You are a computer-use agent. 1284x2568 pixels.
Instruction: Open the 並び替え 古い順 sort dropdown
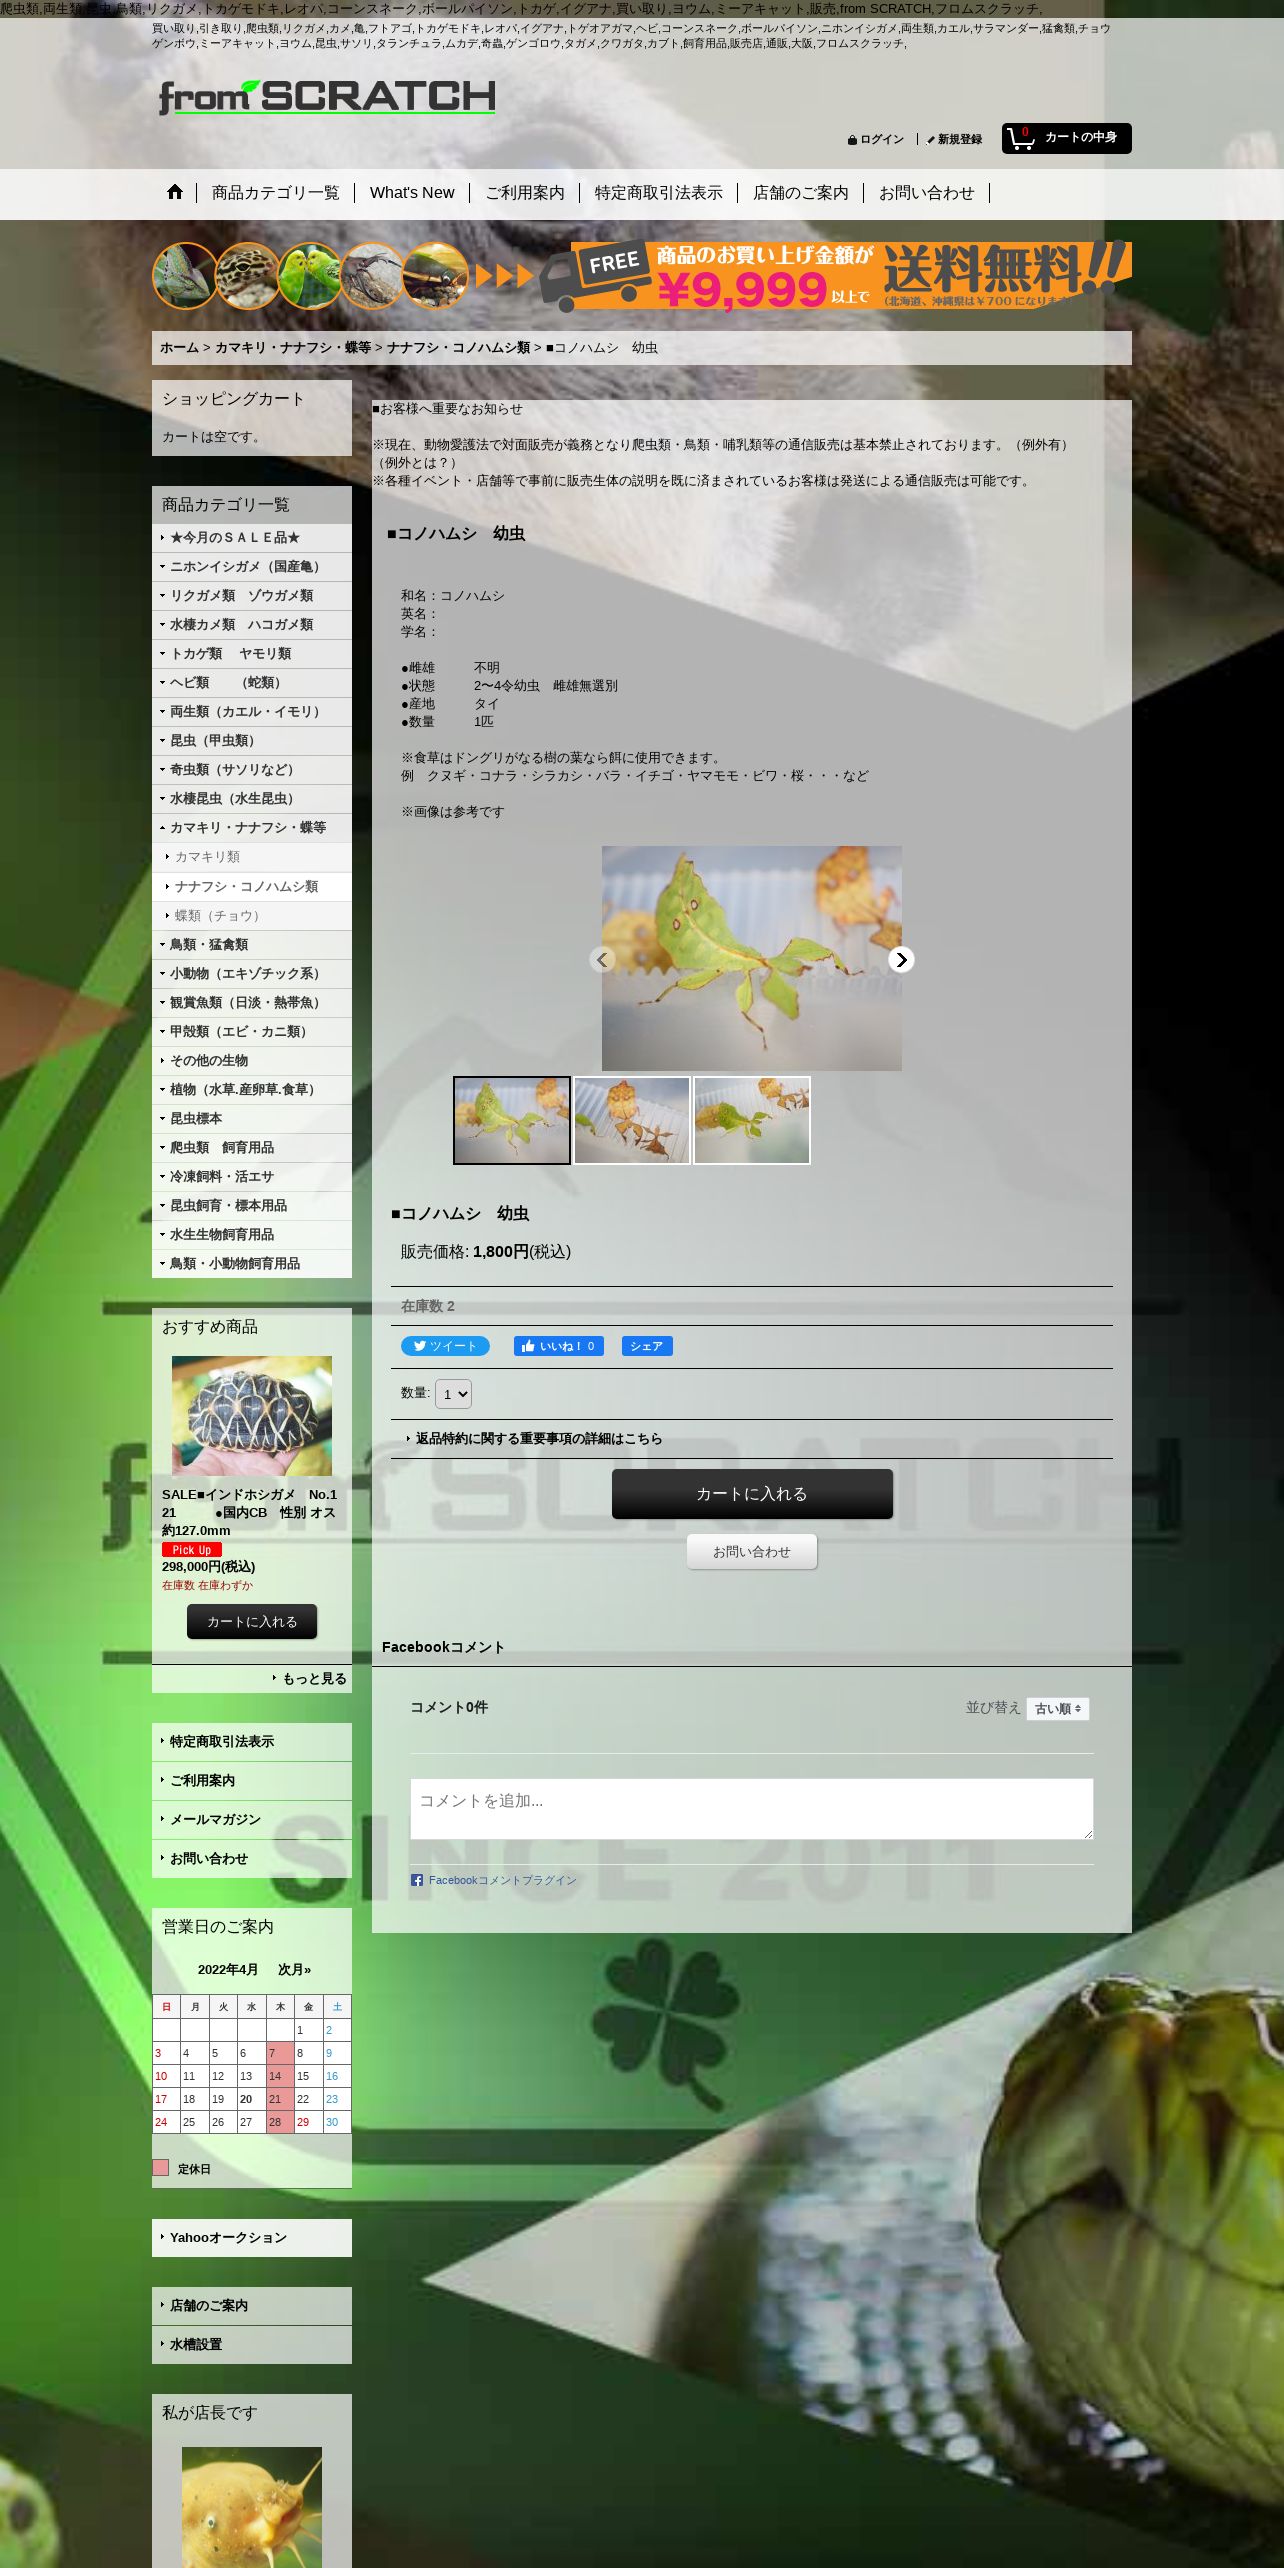point(1058,1709)
